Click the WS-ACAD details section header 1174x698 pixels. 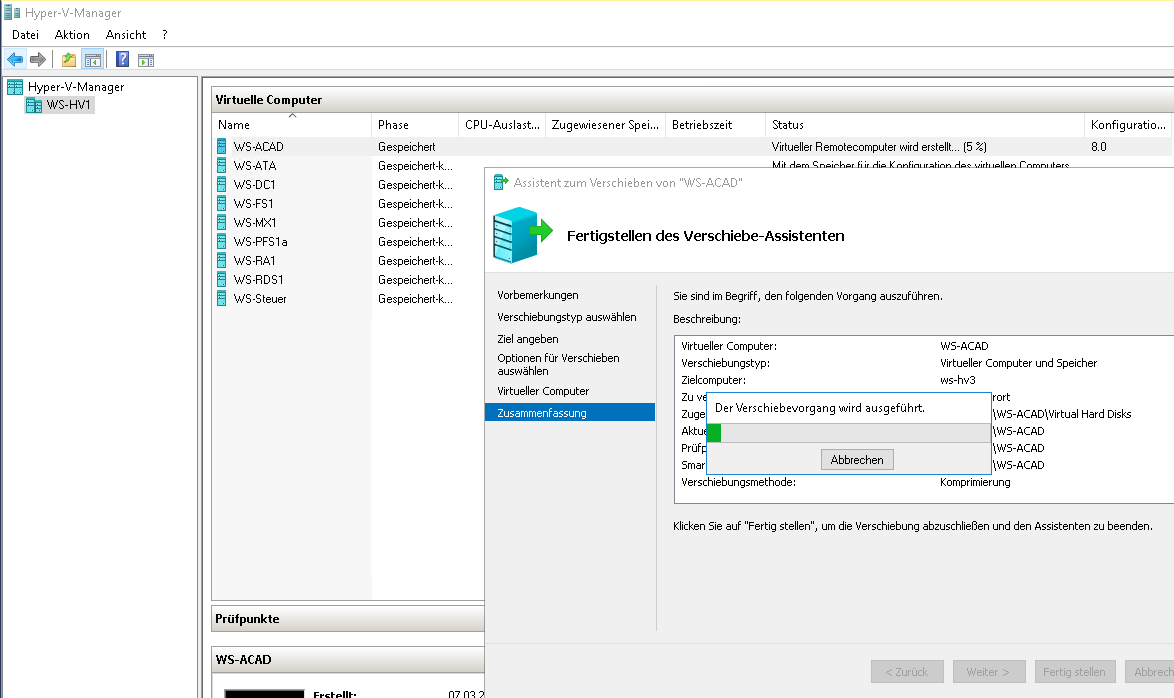[348, 660]
